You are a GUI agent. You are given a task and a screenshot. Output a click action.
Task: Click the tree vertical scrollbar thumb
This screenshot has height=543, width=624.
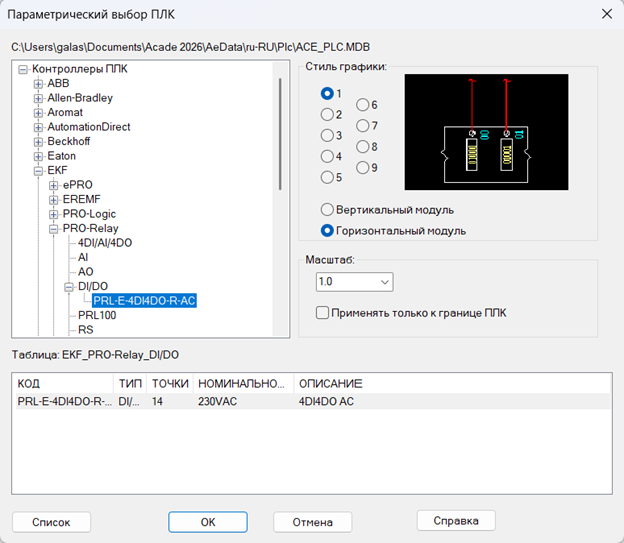tap(280, 134)
